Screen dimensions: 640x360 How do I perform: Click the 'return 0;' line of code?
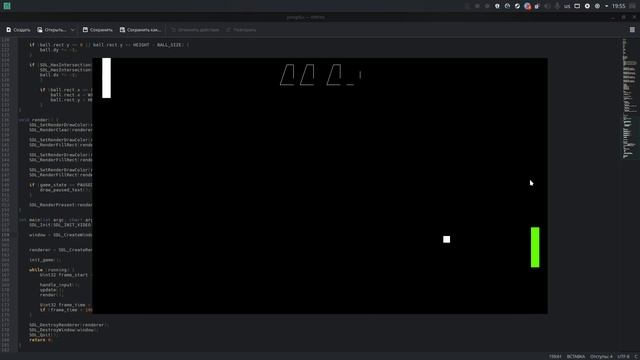(41, 340)
